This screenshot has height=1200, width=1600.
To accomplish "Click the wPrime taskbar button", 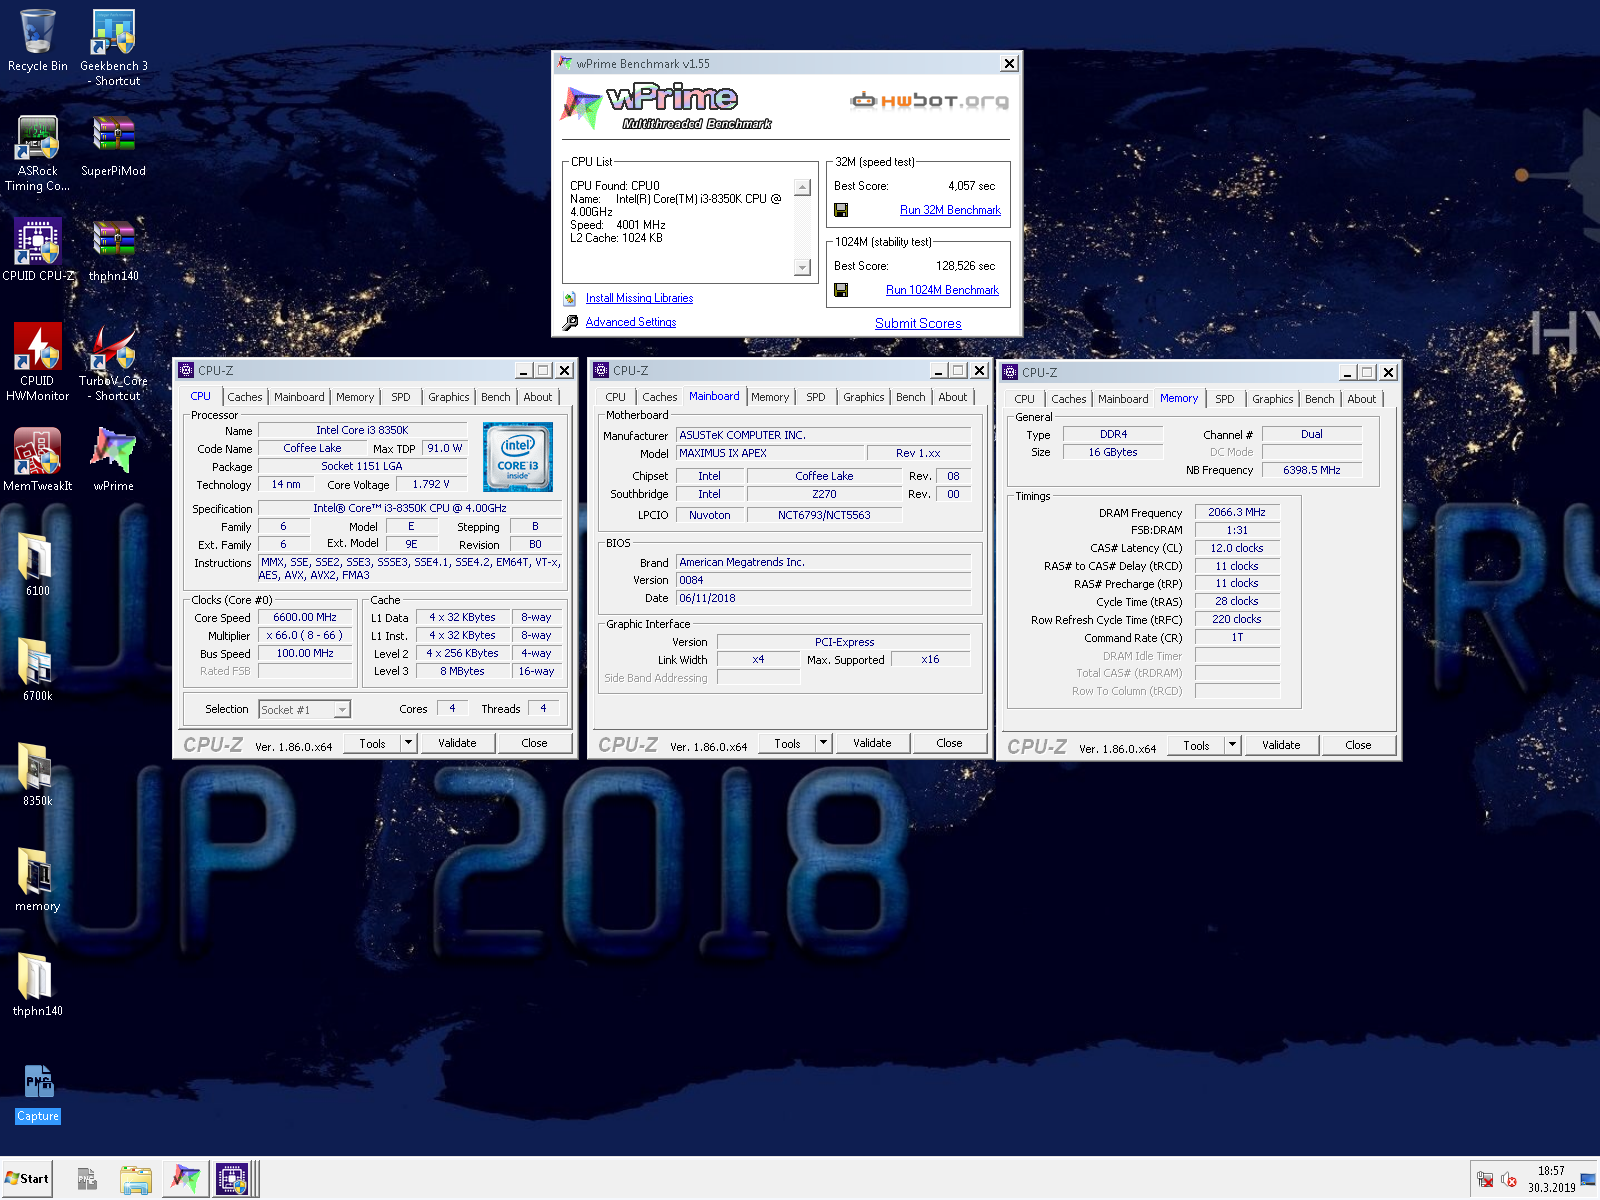I will coord(185,1179).
